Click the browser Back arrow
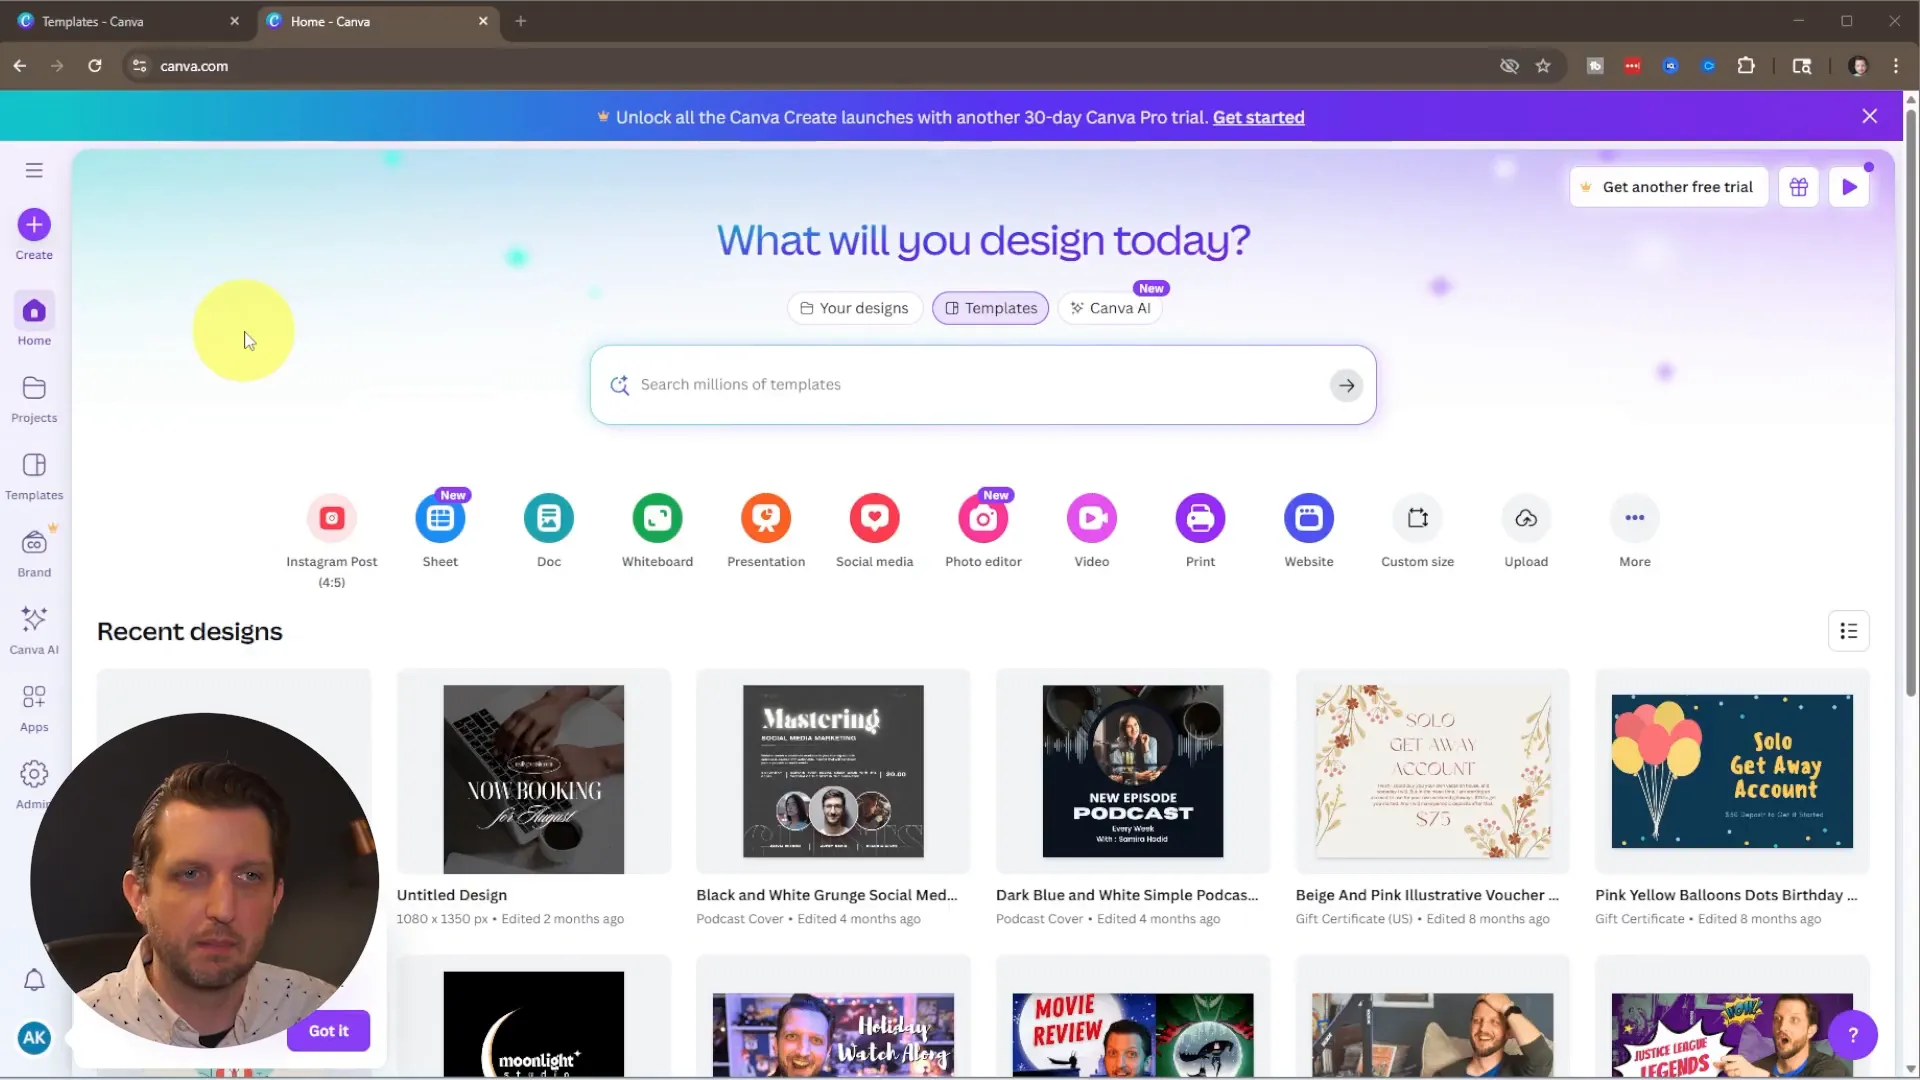This screenshot has height=1080, width=1920. click(x=20, y=66)
